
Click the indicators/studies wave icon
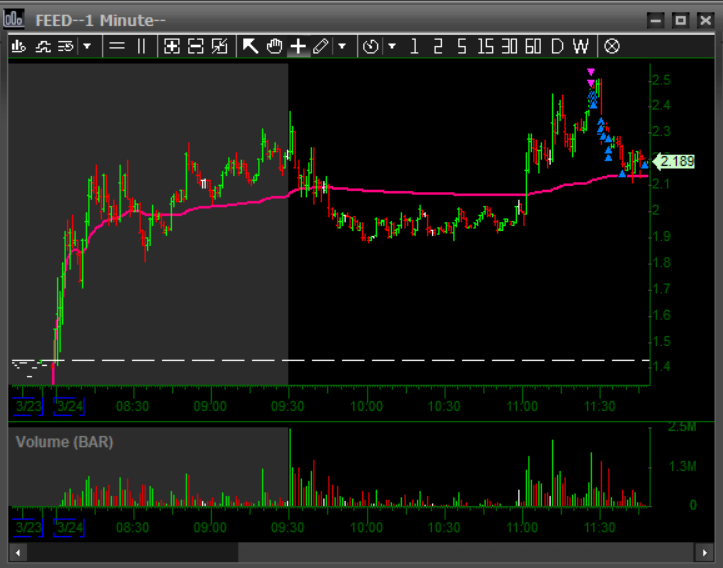[x=43, y=47]
